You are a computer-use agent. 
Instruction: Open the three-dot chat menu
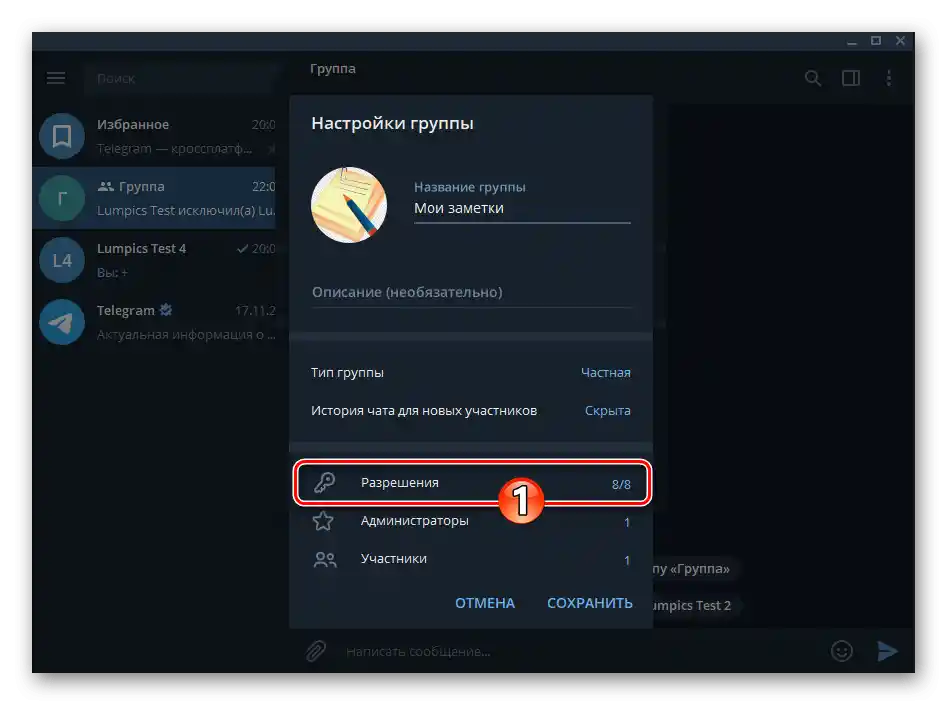[889, 77]
